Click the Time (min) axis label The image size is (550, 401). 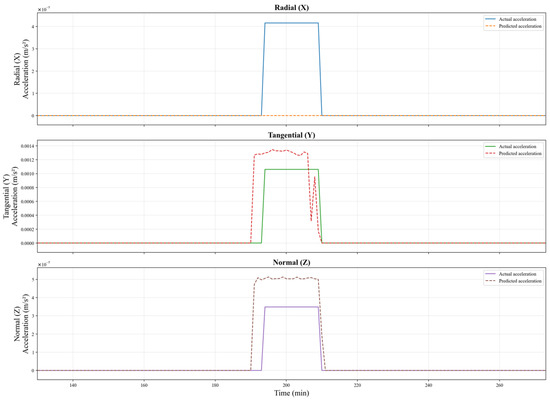(291, 393)
